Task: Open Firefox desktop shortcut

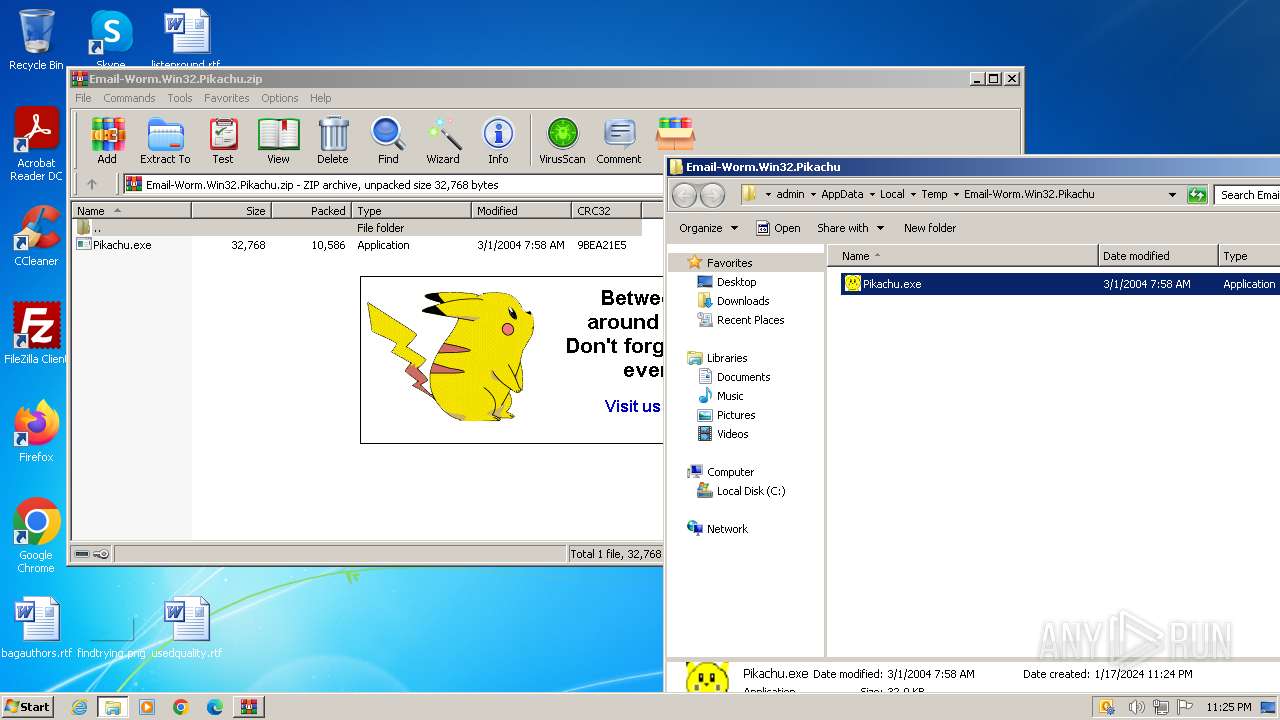Action: (36, 432)
